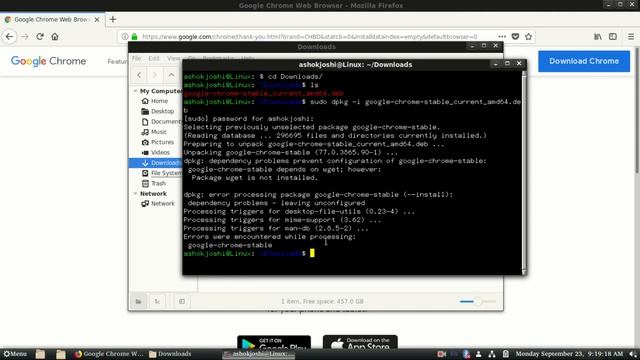The image size is (640, 360).
Task: Click Firefox forward arrow
Action: (x=24, y=37)
